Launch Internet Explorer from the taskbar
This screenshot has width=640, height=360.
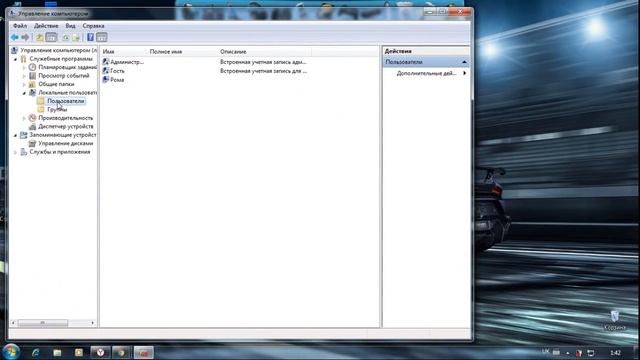coord(36,353)
